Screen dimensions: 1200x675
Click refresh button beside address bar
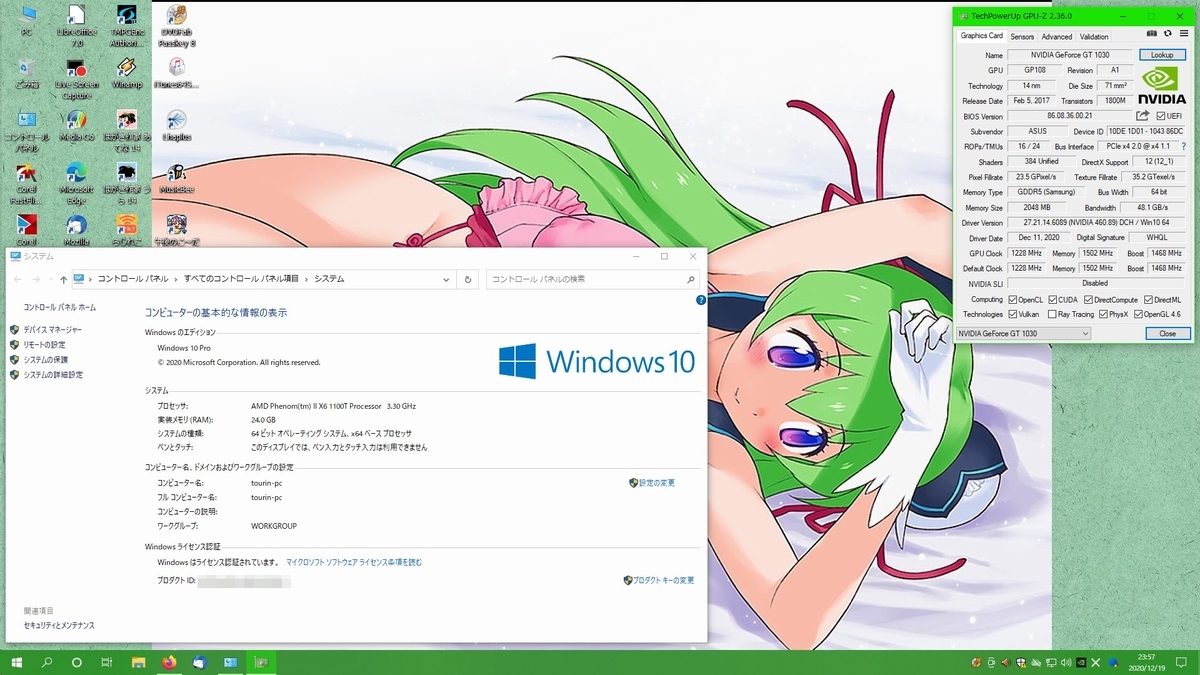pyautogui.click(x=468, y=280)
